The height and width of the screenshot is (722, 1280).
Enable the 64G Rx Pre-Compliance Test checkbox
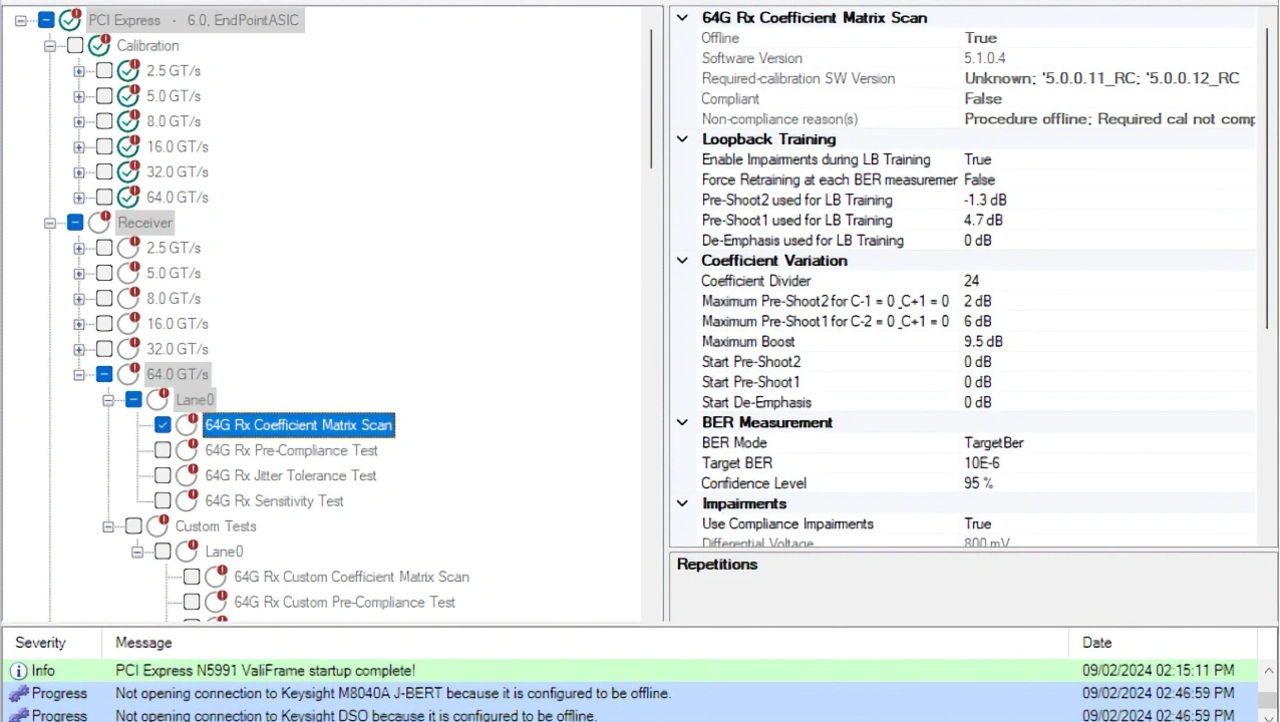pyautogui.click(x=163, y=451)
